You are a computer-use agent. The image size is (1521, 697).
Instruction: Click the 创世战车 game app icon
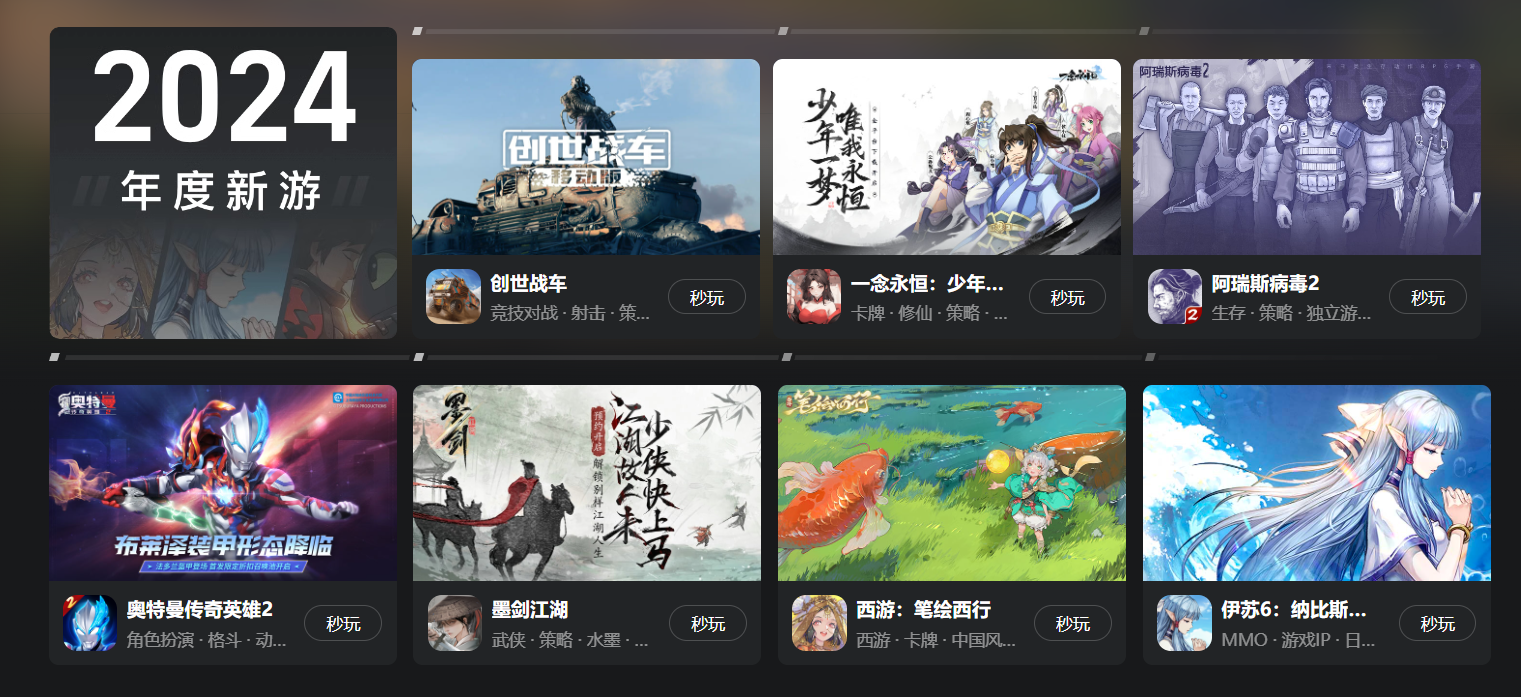453,297
